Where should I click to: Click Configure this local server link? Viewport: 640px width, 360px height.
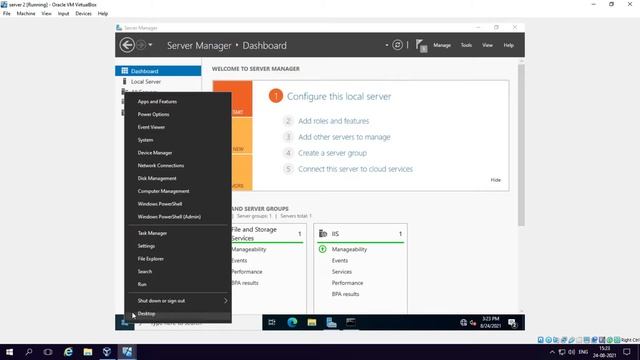pyautogui.click(x=339, y=97)
